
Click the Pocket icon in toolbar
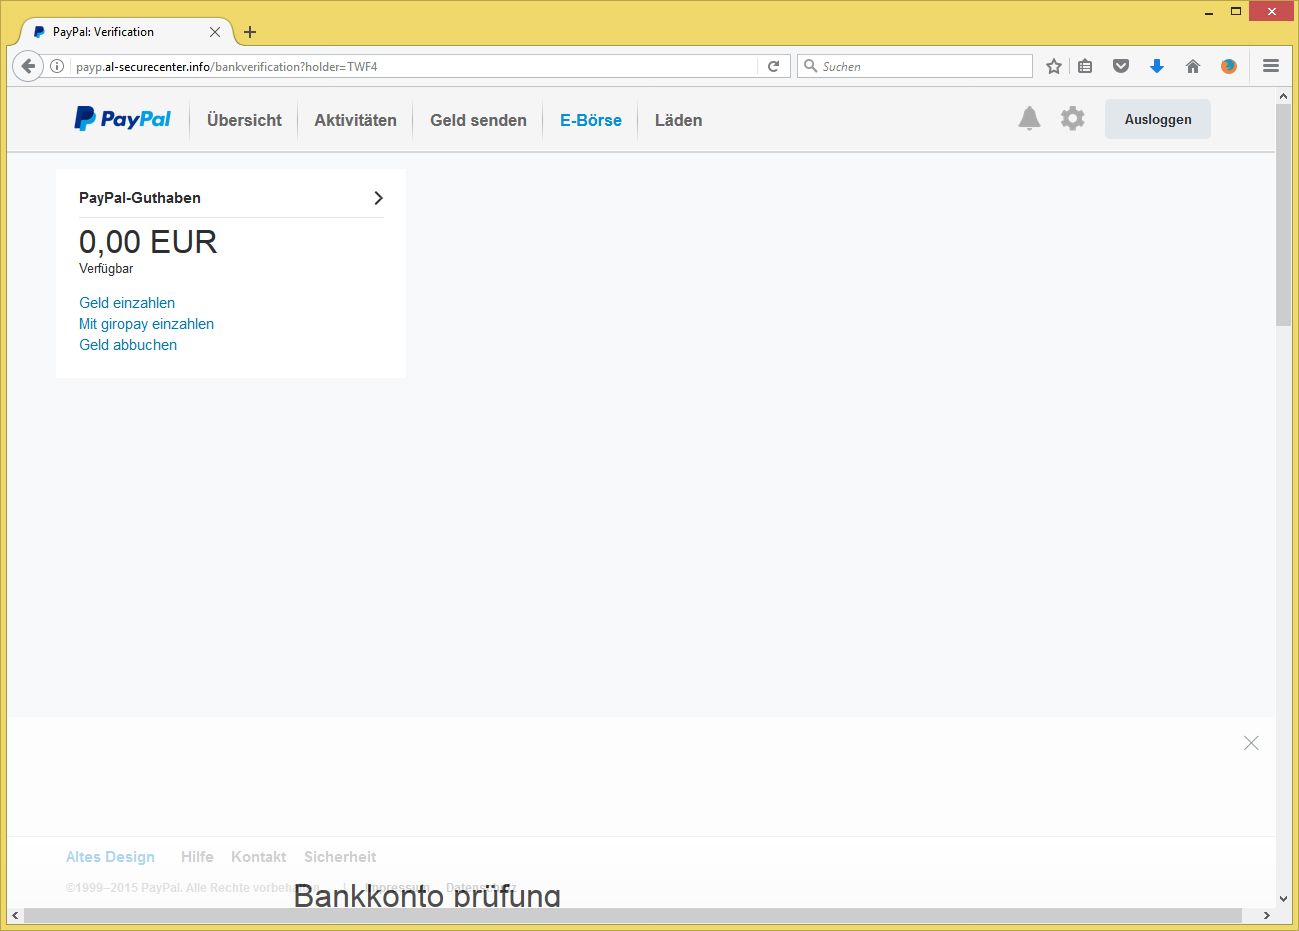click(1121, 66)
